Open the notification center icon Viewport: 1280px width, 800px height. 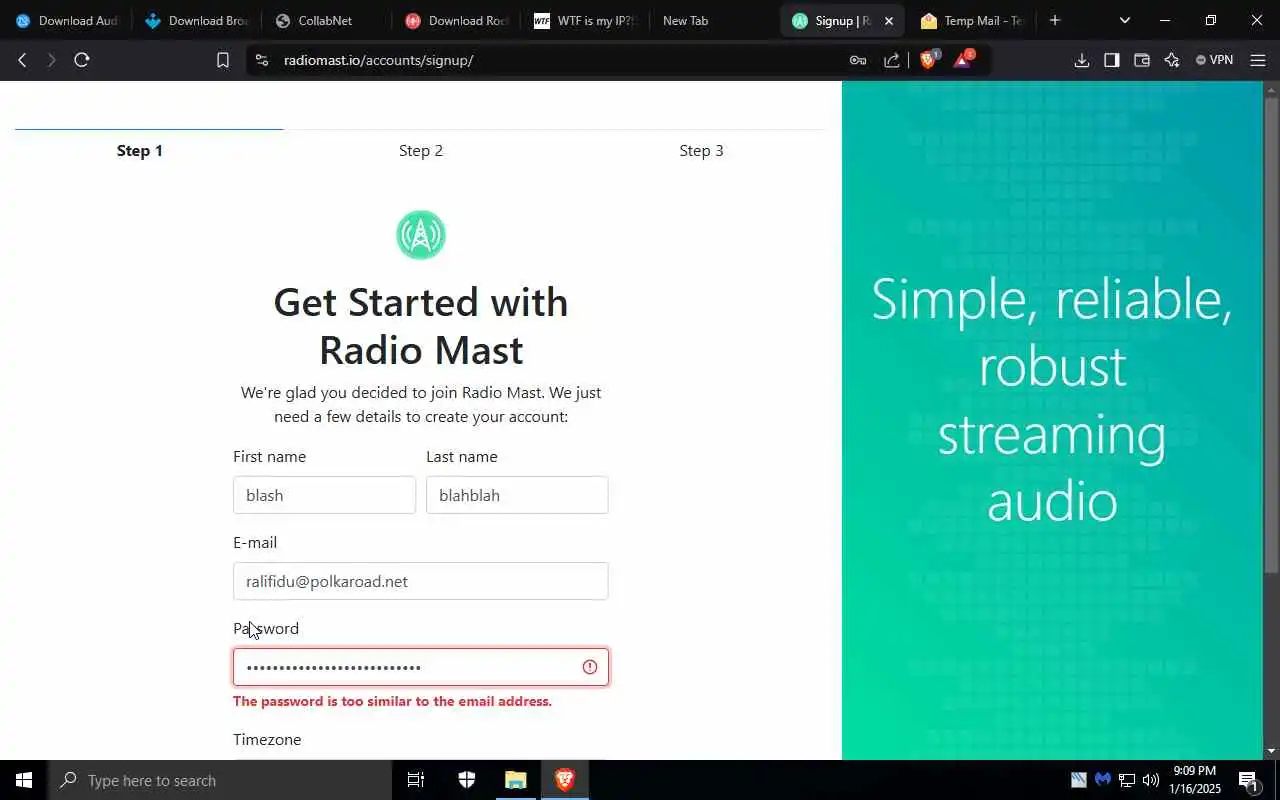1248,780
